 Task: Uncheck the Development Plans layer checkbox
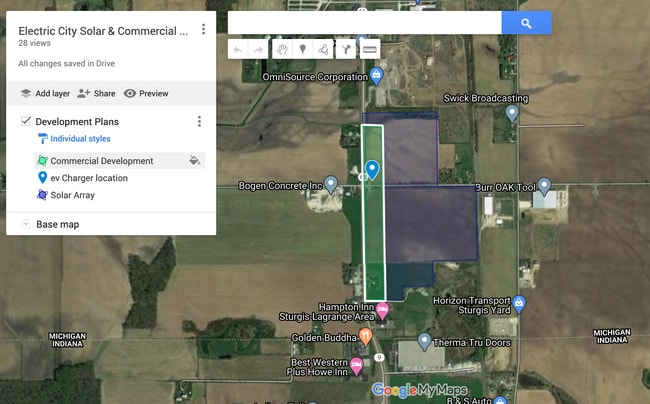25,122
